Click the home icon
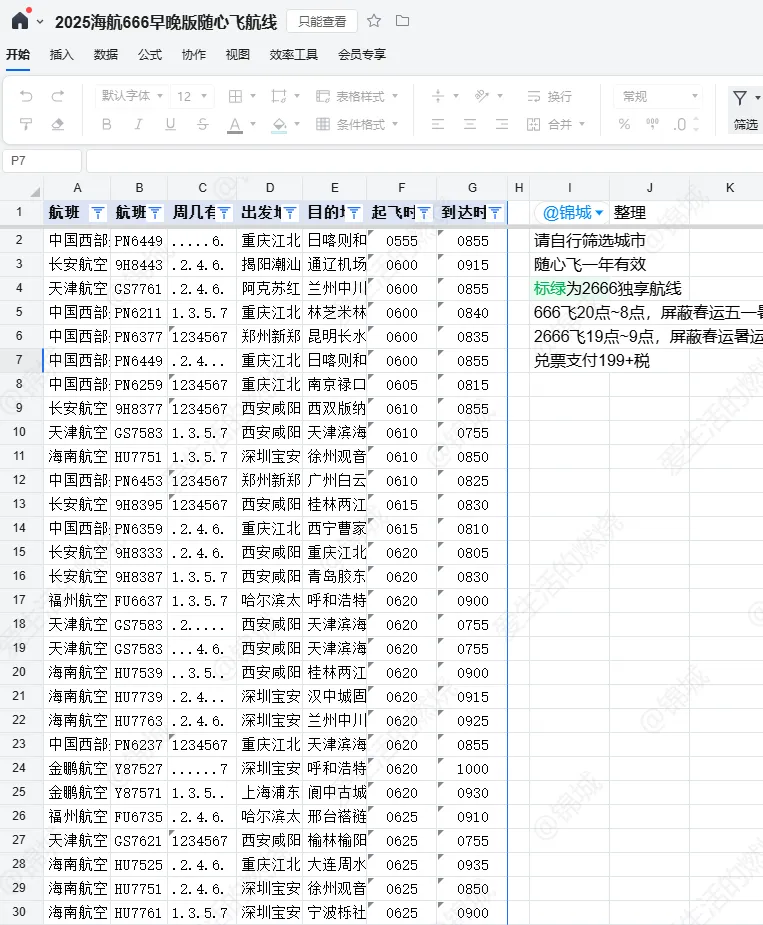Image resolution: width=763 pixels, height=925 pixels. (x=20, y=21)
